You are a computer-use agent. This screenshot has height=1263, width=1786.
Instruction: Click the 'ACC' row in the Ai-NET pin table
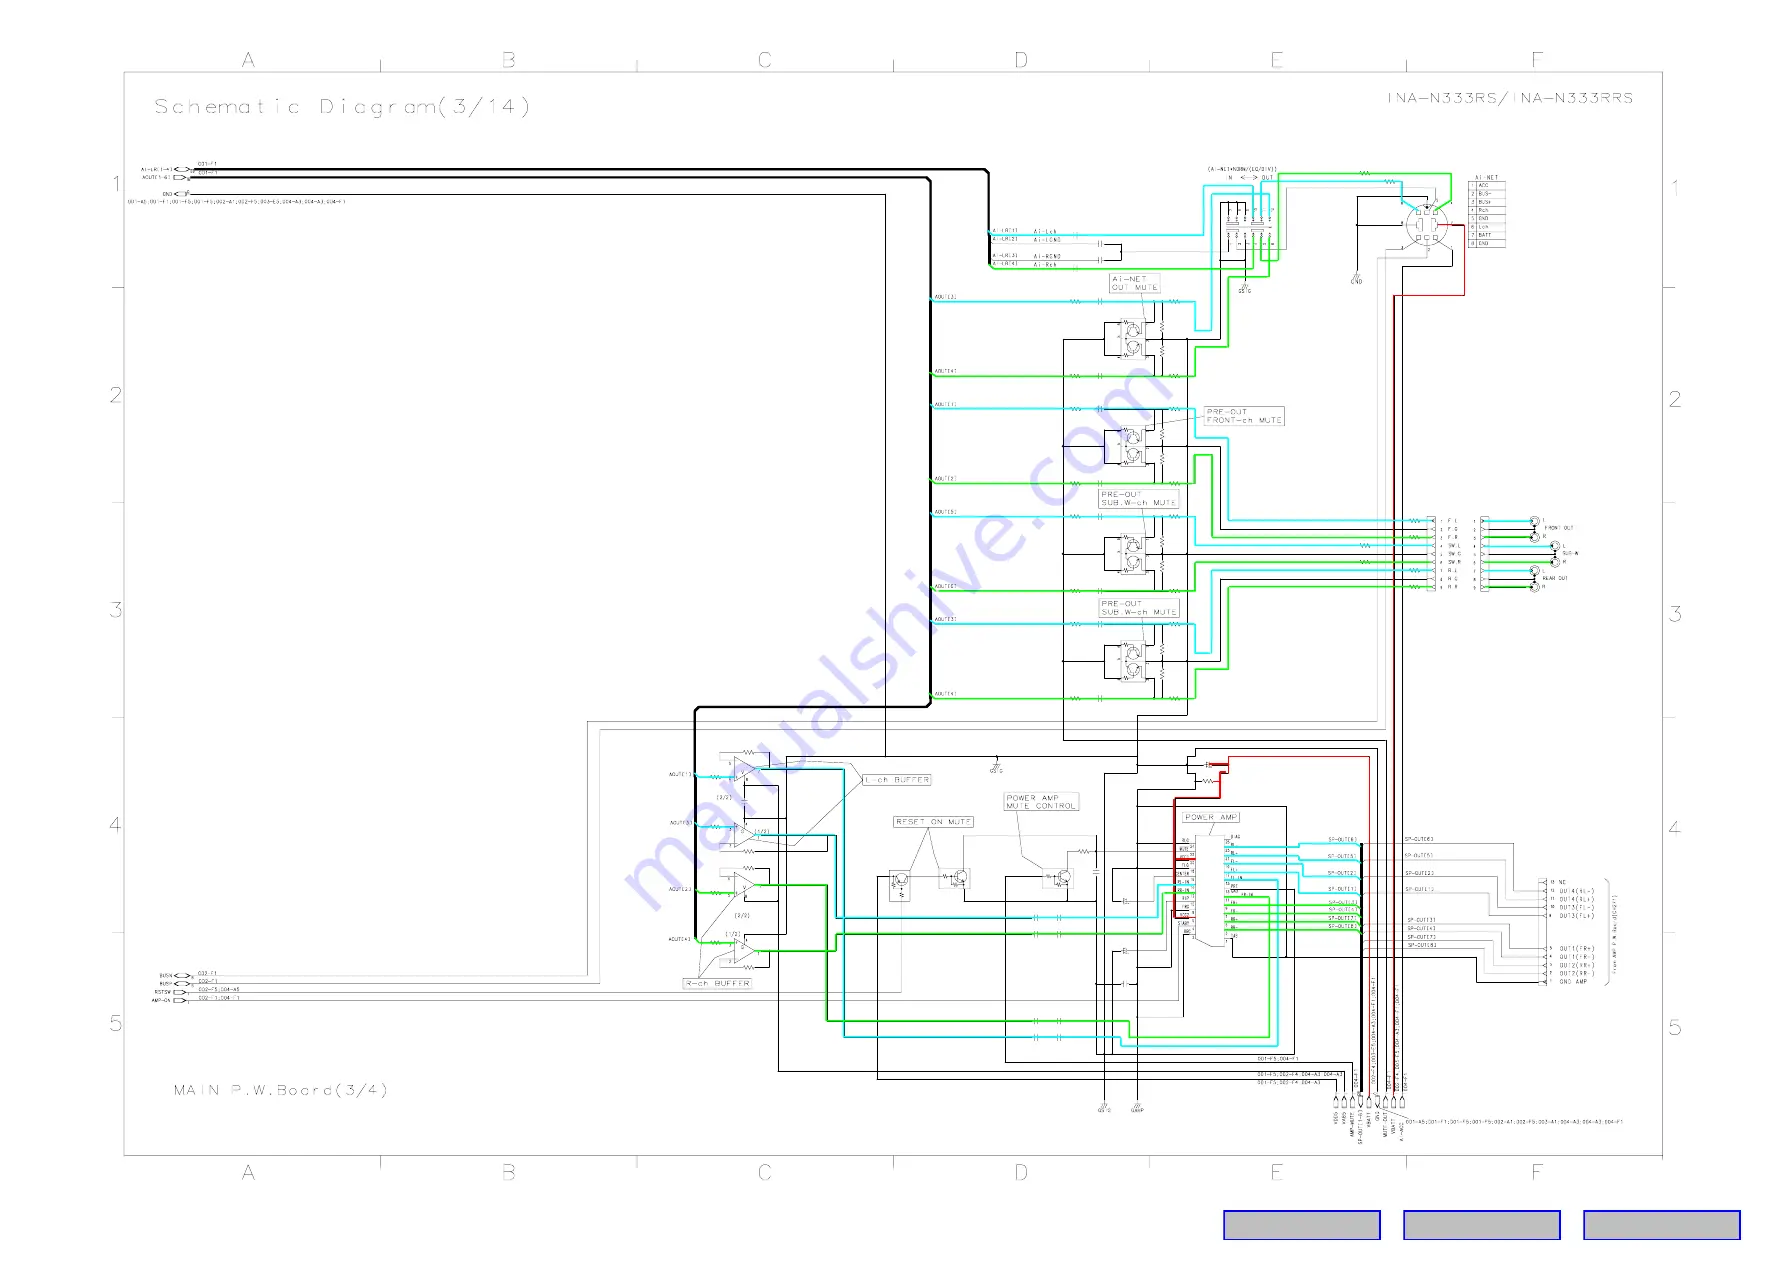(1486, 185)
